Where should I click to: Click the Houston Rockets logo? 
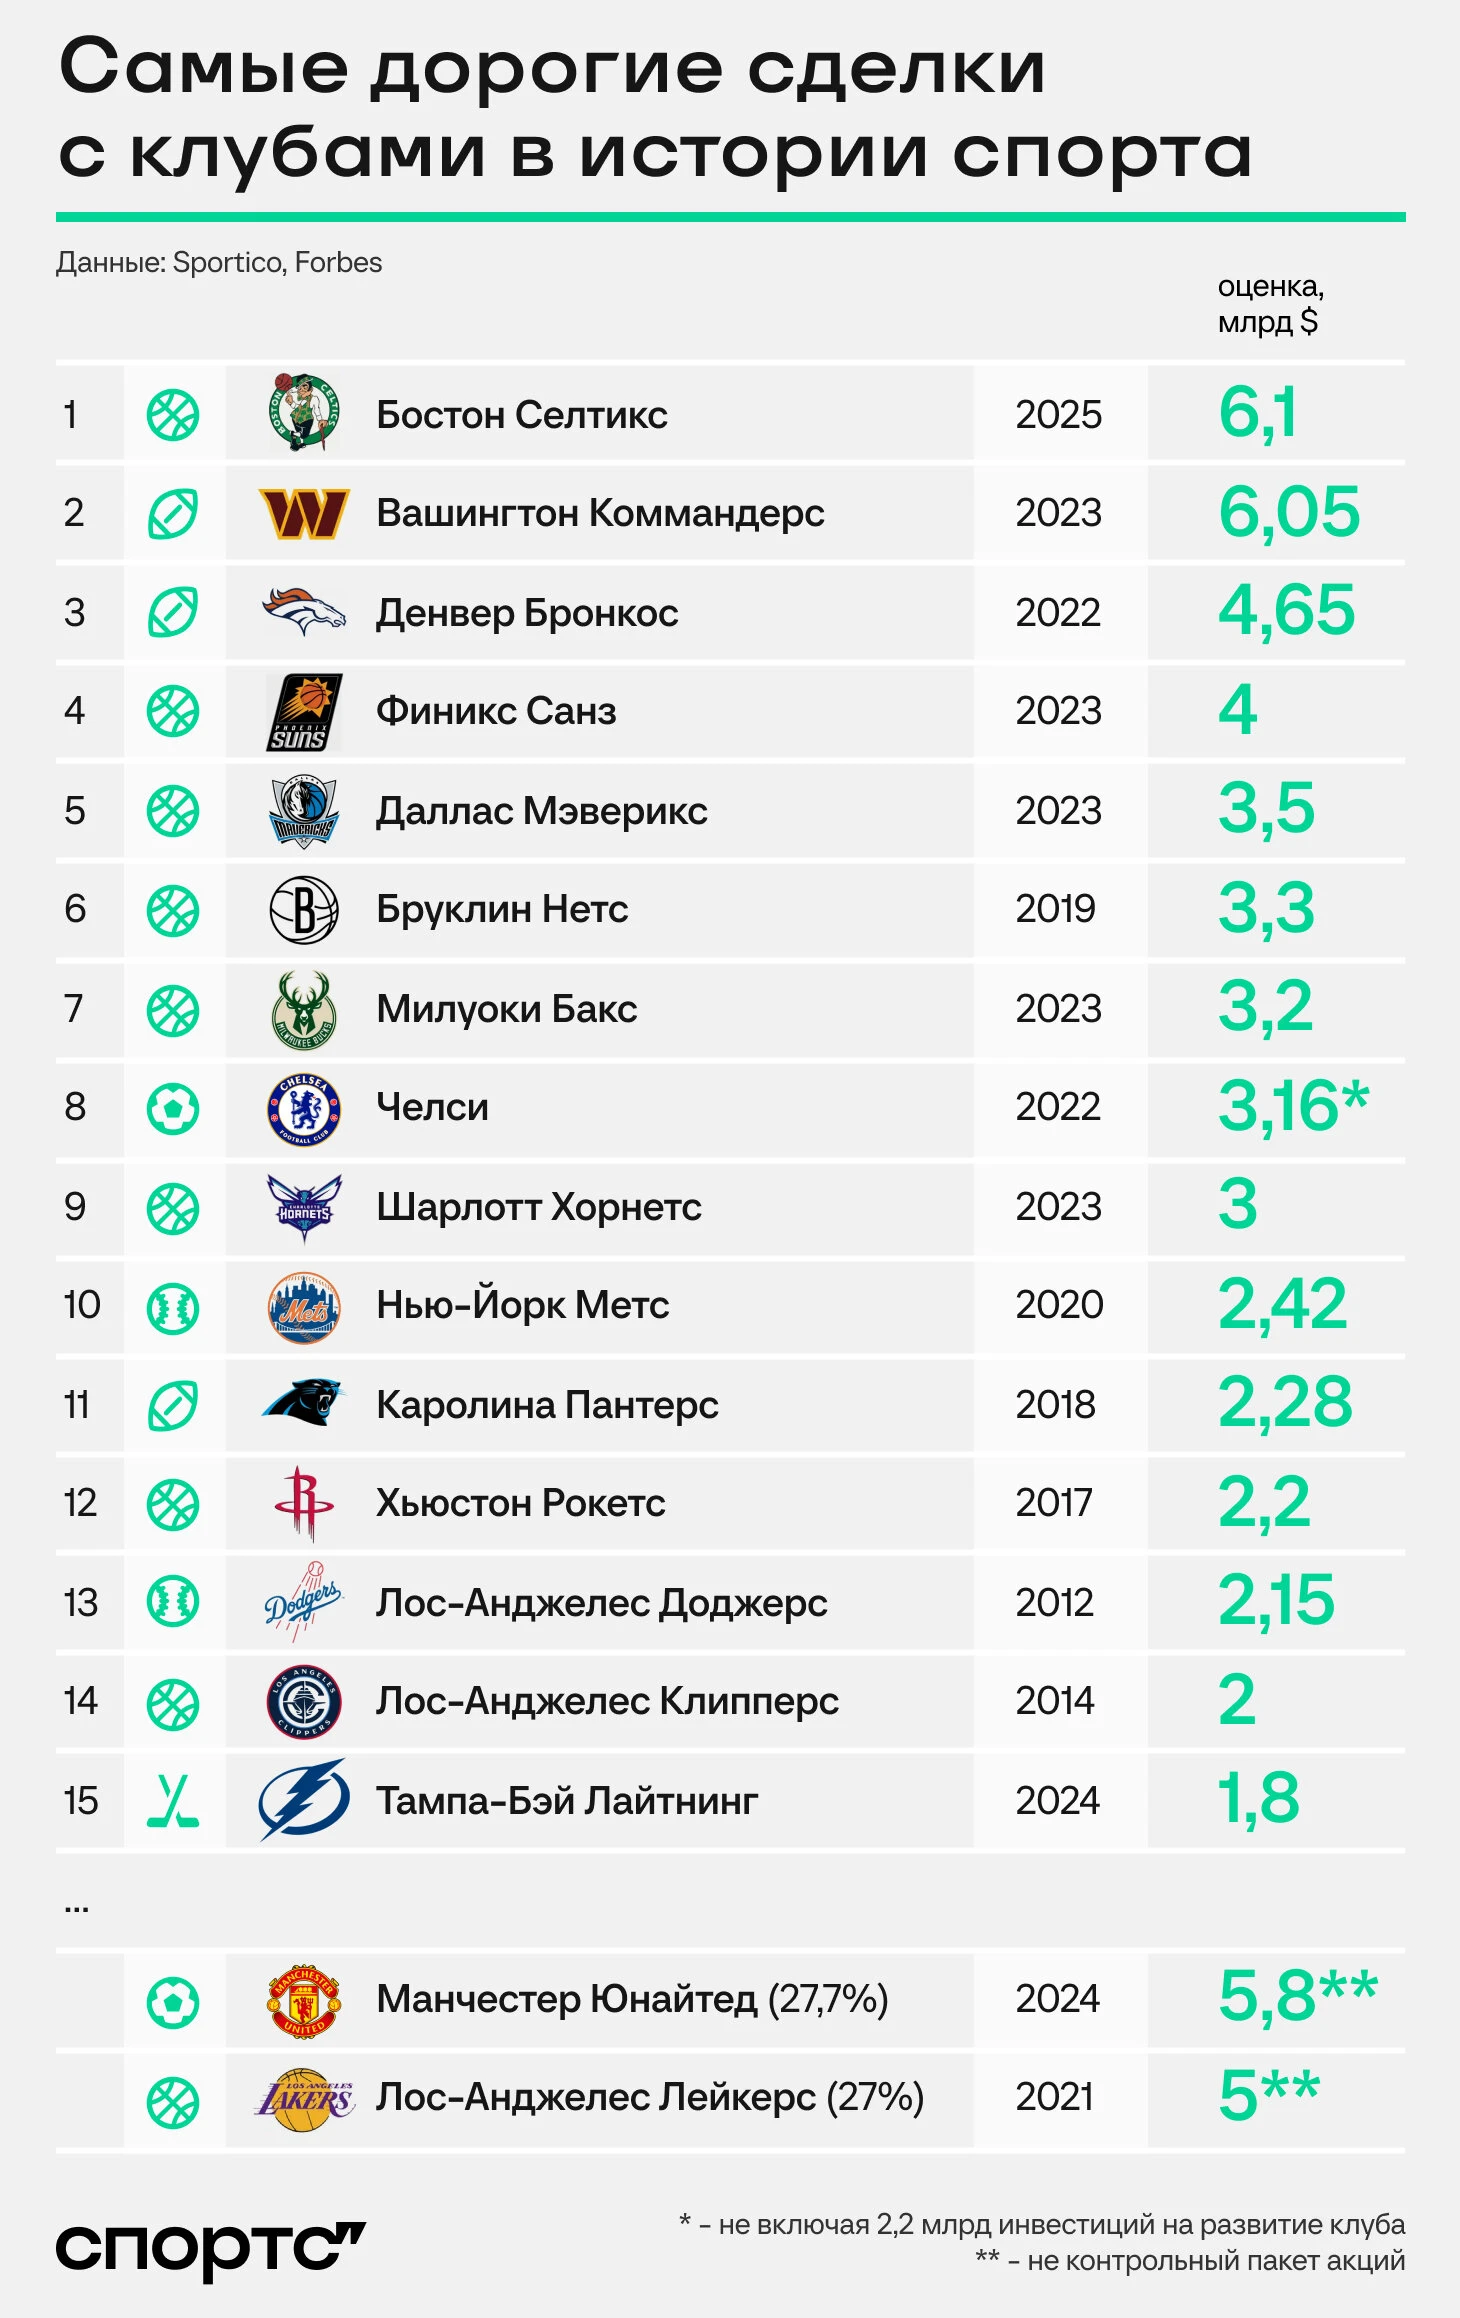point(304,1503)
